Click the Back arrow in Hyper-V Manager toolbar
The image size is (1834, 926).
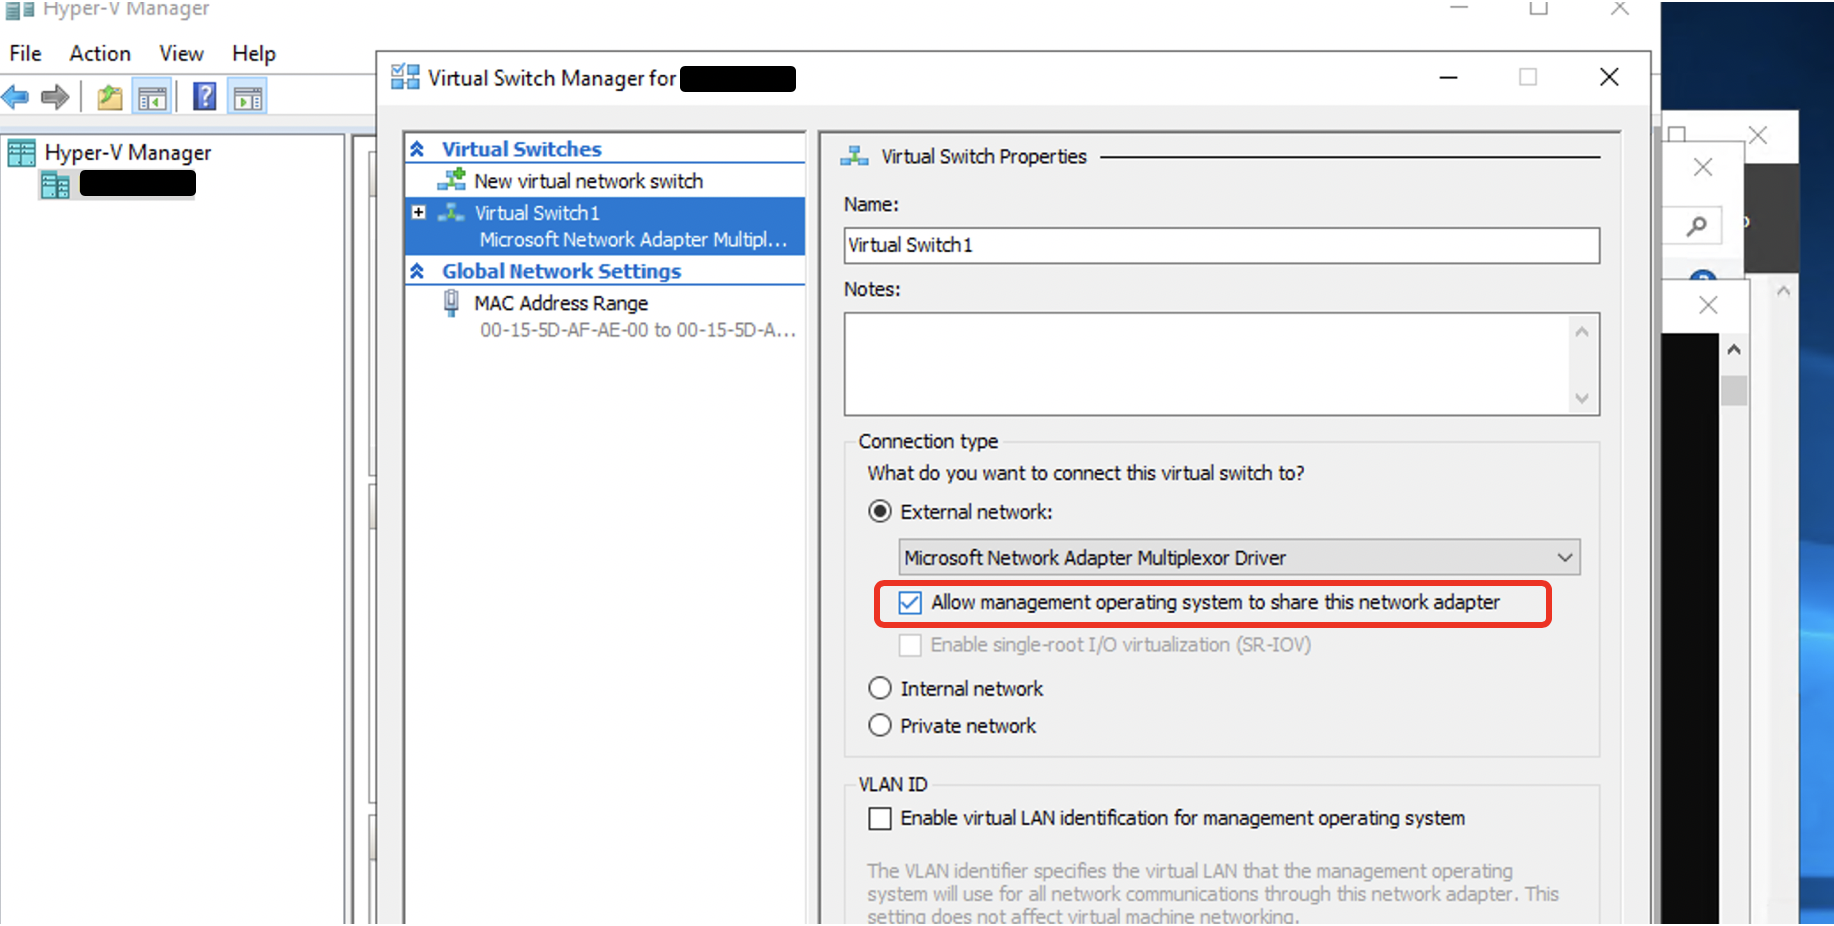pos(15,97)
